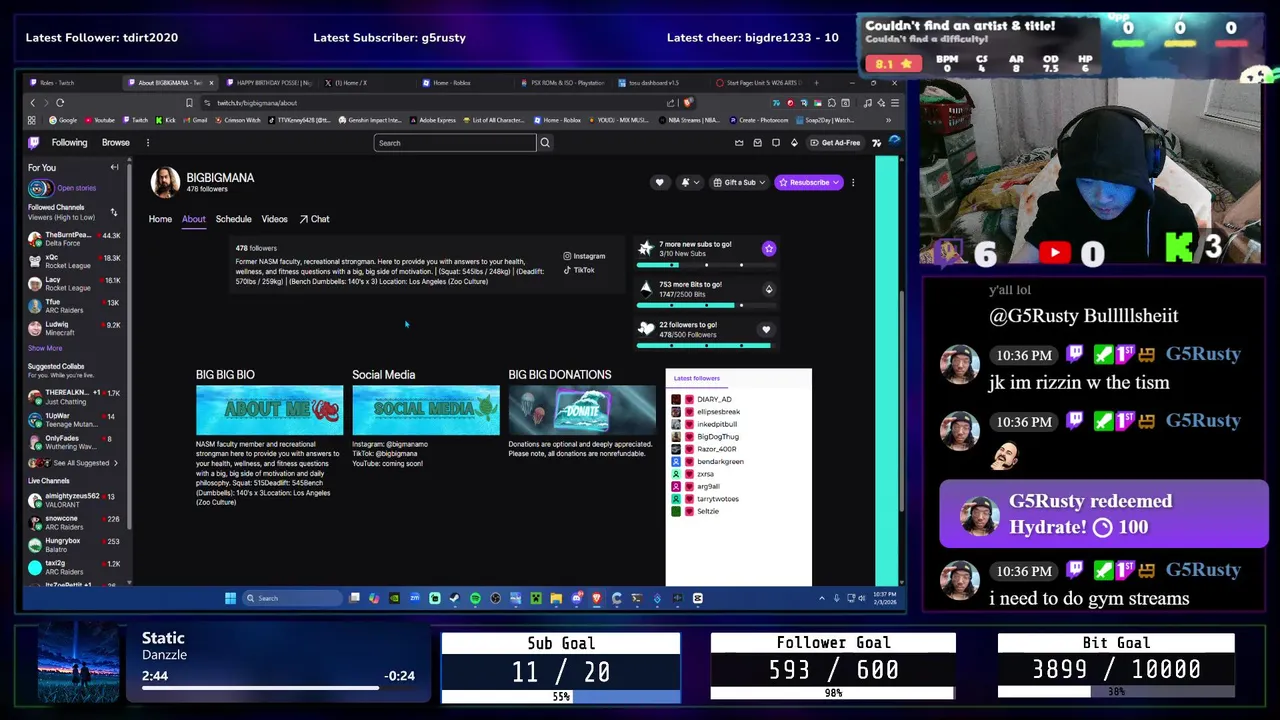Open Windows Start menu on taskbar
Viewport: 1280px width, 720px height.
click(230, 598)
